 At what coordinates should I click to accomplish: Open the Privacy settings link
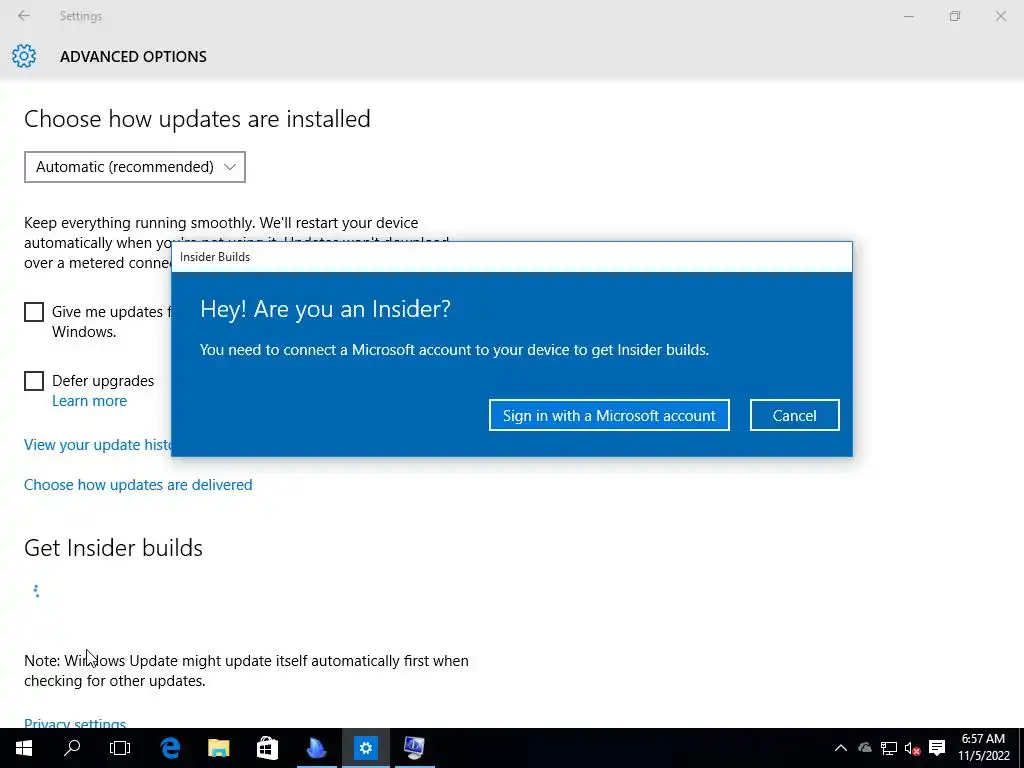pyautogui.click(x=75, y=723)
